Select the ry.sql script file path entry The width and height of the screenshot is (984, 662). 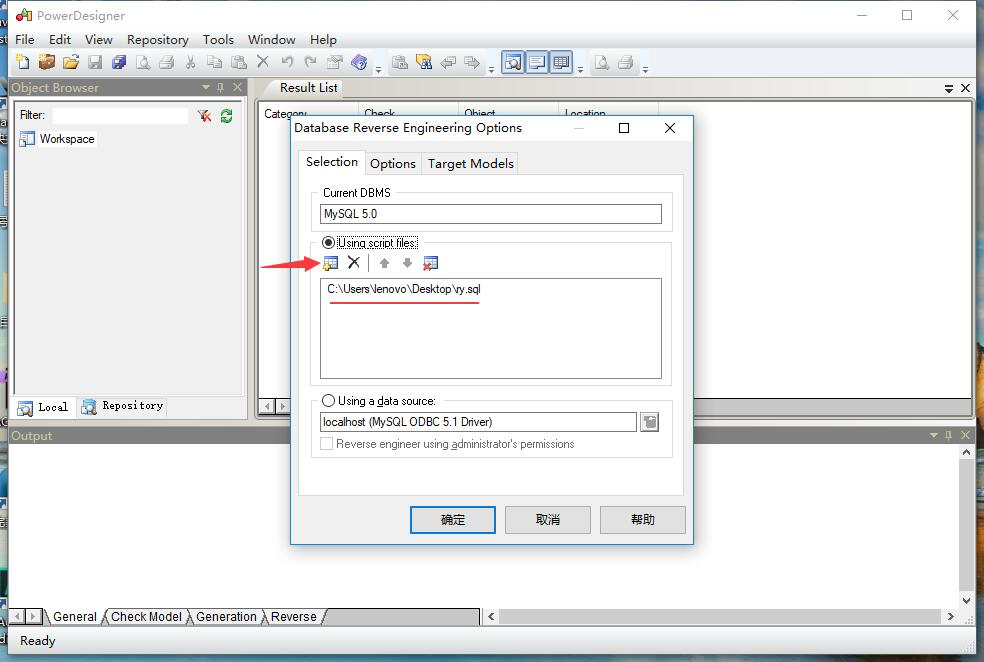pyautogui.click(x=404, y=289)
